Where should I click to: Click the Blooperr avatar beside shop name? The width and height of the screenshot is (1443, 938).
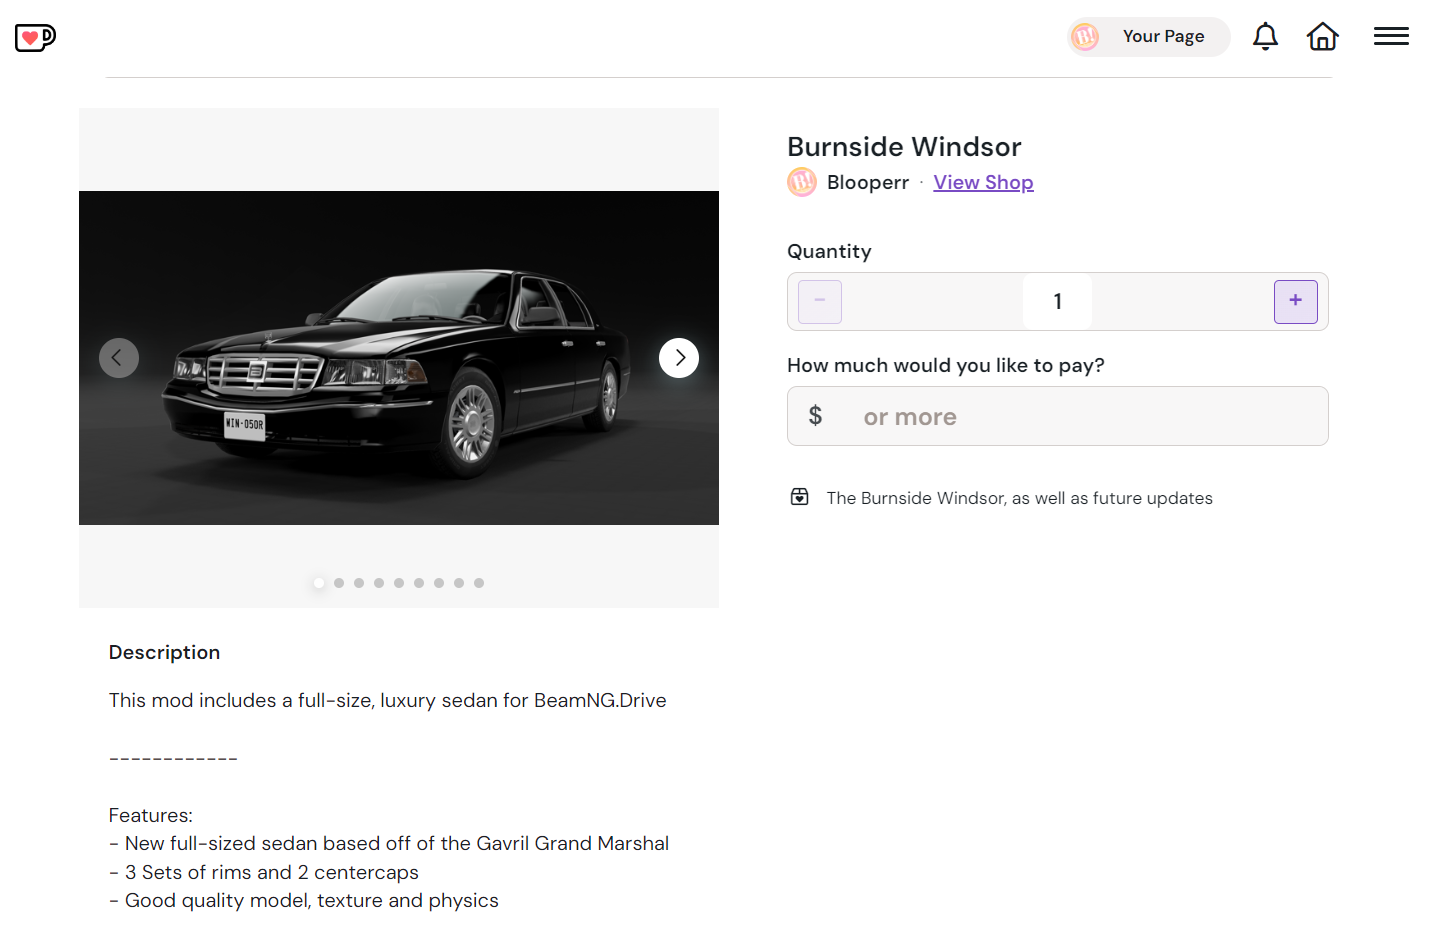coord(802,183)
